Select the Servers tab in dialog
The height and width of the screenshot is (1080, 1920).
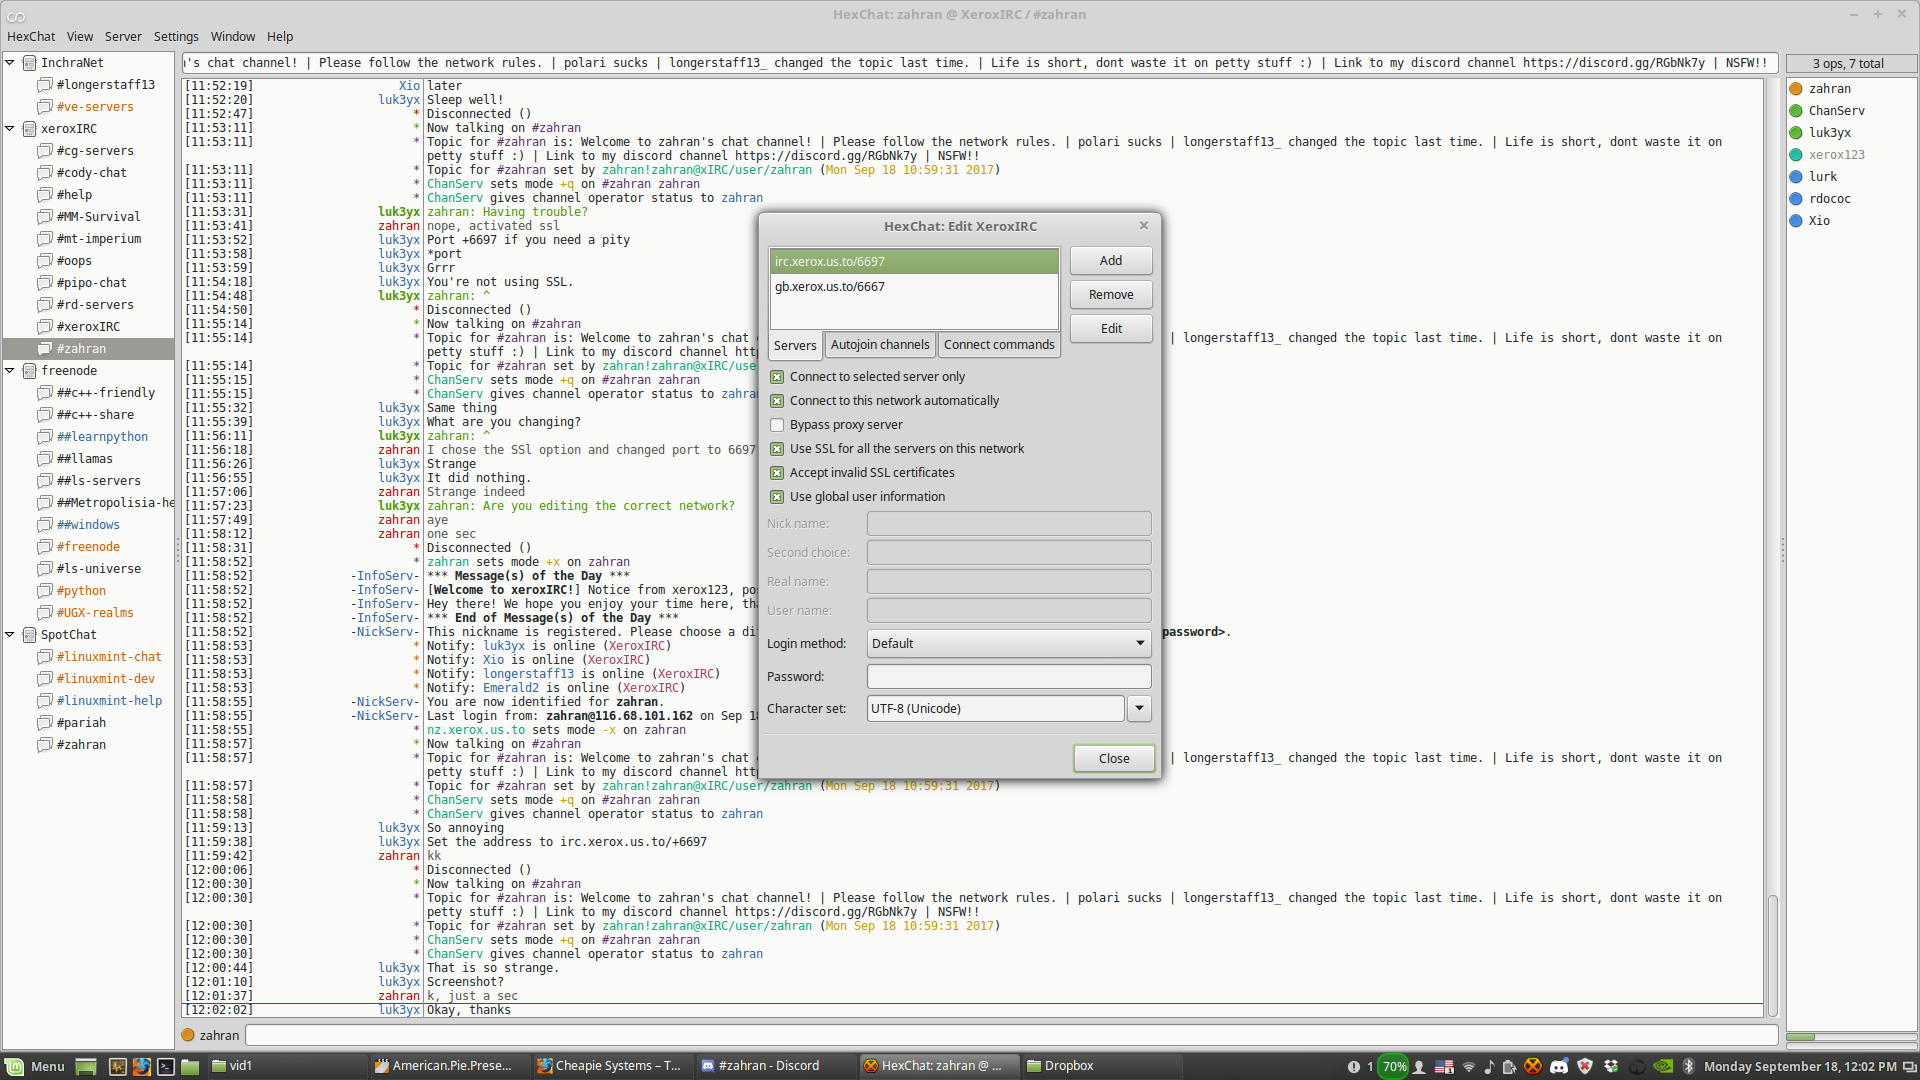coord(795,346)
